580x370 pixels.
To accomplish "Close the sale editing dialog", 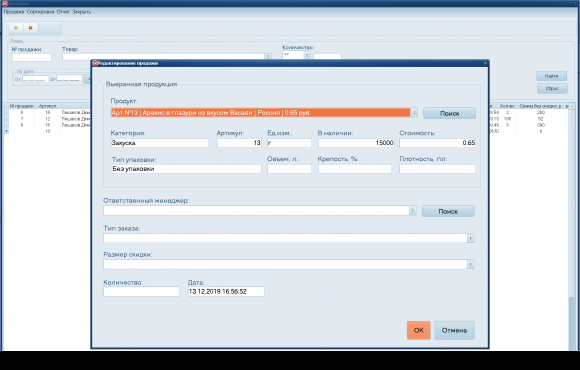I will point(485,63).
